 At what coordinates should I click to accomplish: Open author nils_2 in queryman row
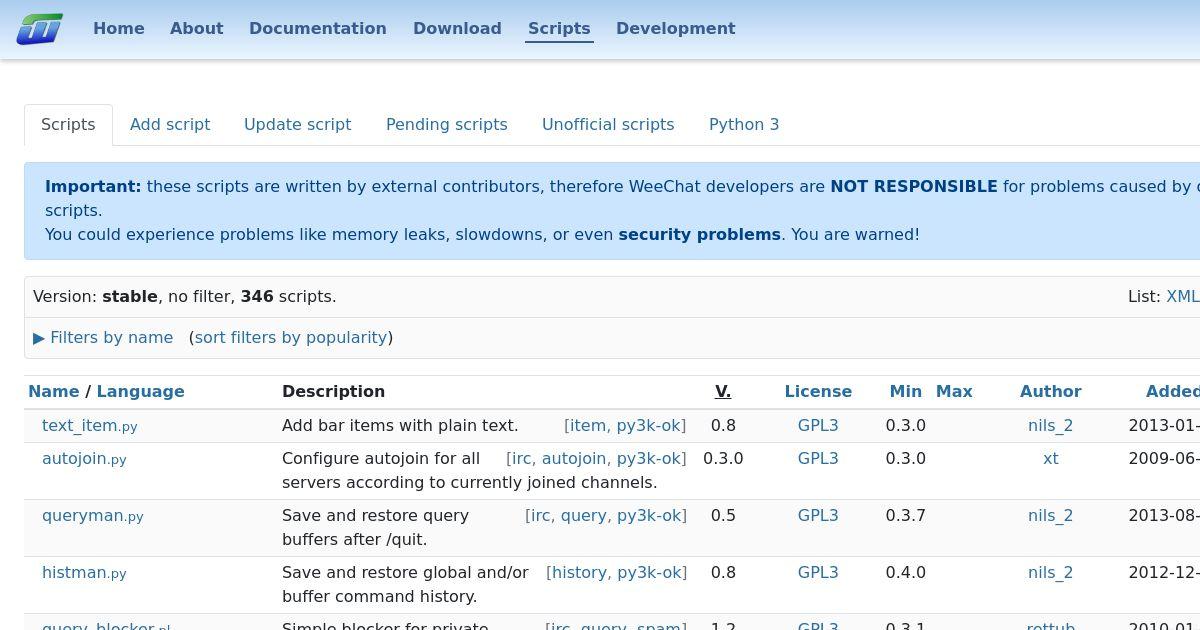(x=1050, y=516)
